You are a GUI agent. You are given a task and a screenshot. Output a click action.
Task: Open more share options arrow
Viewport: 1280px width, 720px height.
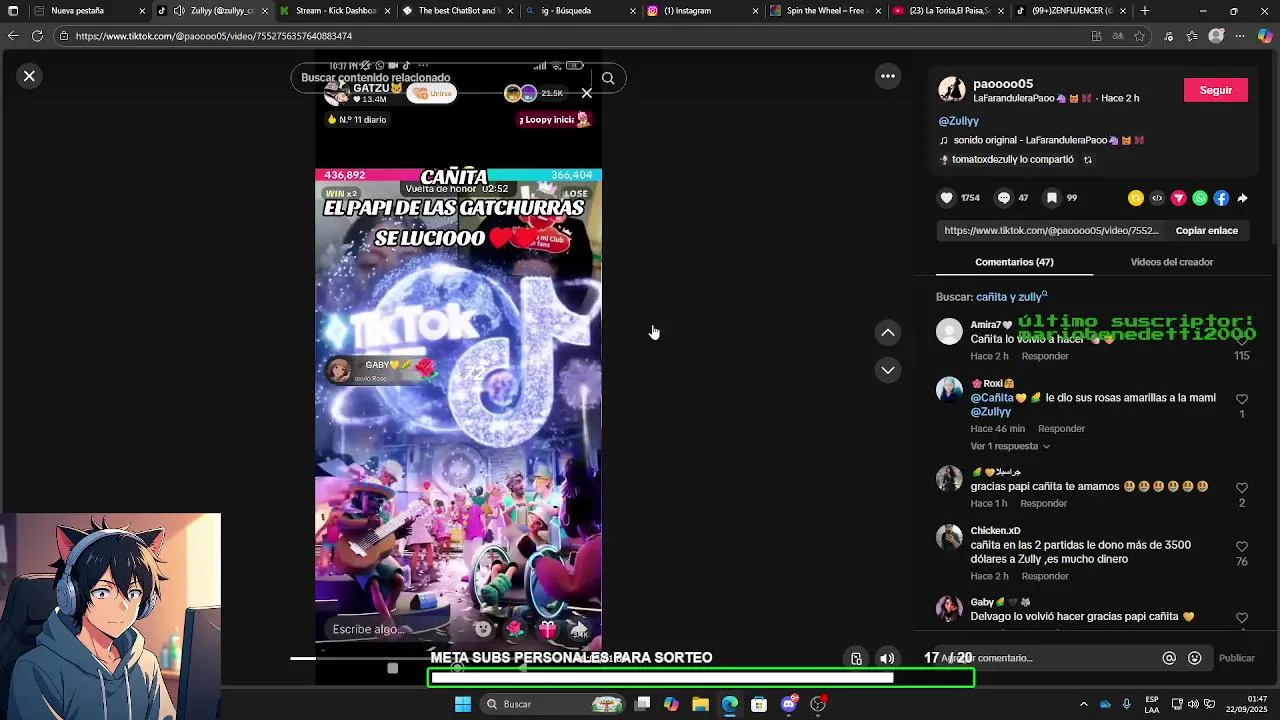point(1242,198)
